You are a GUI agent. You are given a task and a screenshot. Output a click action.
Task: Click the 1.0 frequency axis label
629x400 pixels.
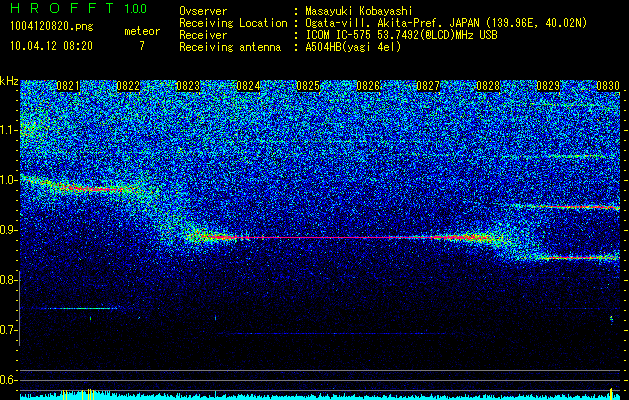(9, 180)
